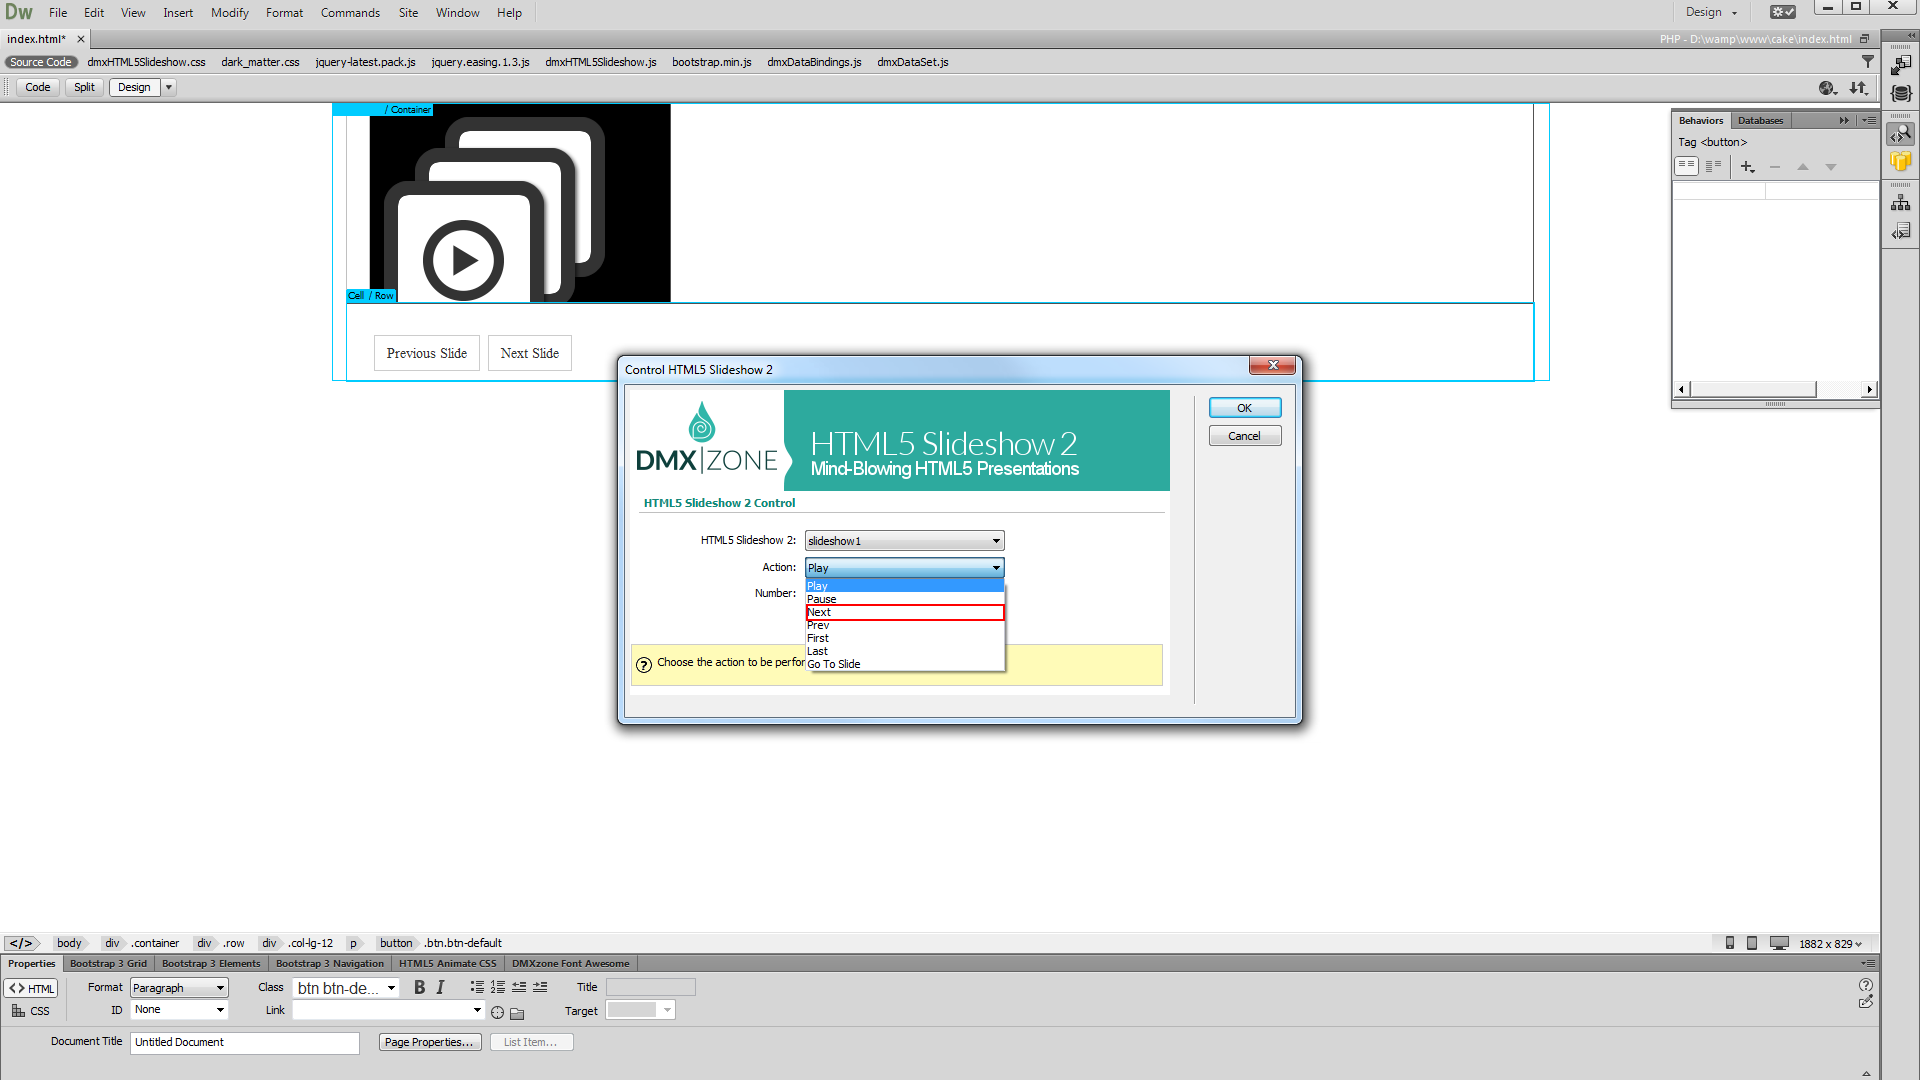Open the Snippets icon in dock
The height and width of the screenshot is (1080, 1920).
pos(1901,231)
